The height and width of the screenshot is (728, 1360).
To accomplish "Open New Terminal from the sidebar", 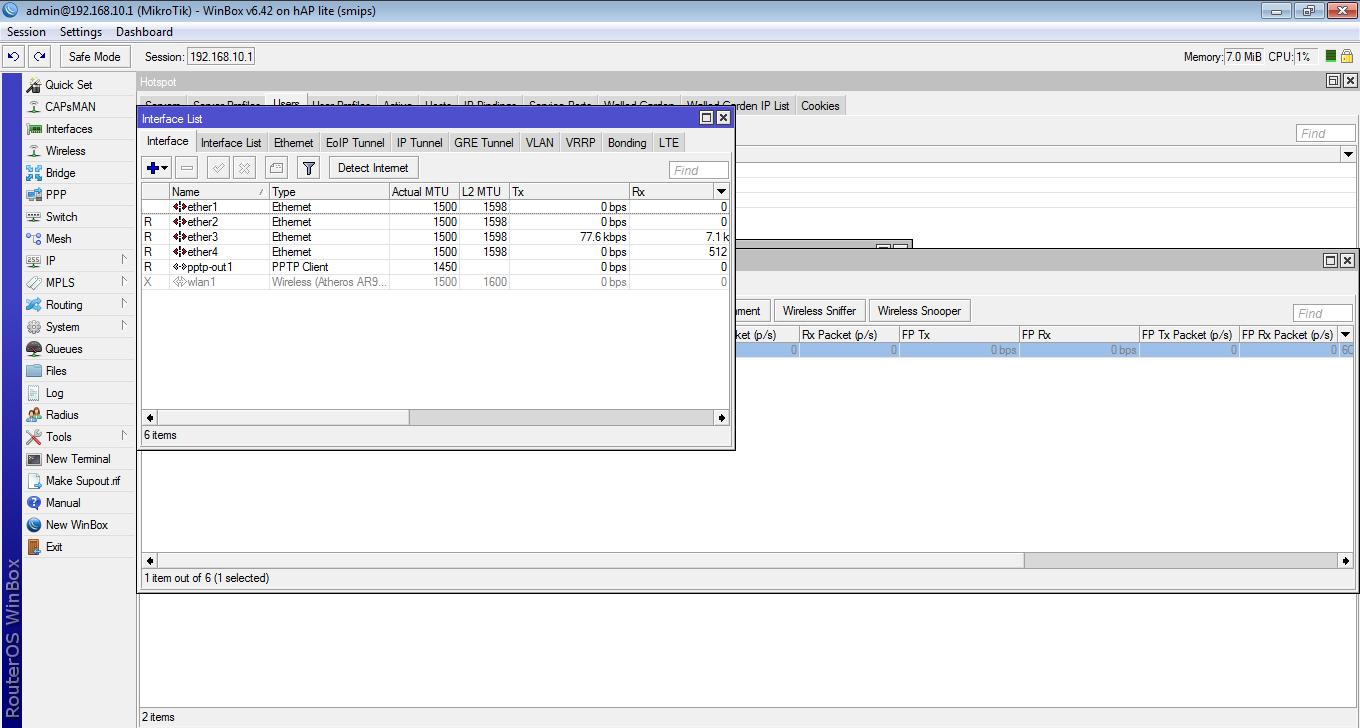I will [78, 459].
